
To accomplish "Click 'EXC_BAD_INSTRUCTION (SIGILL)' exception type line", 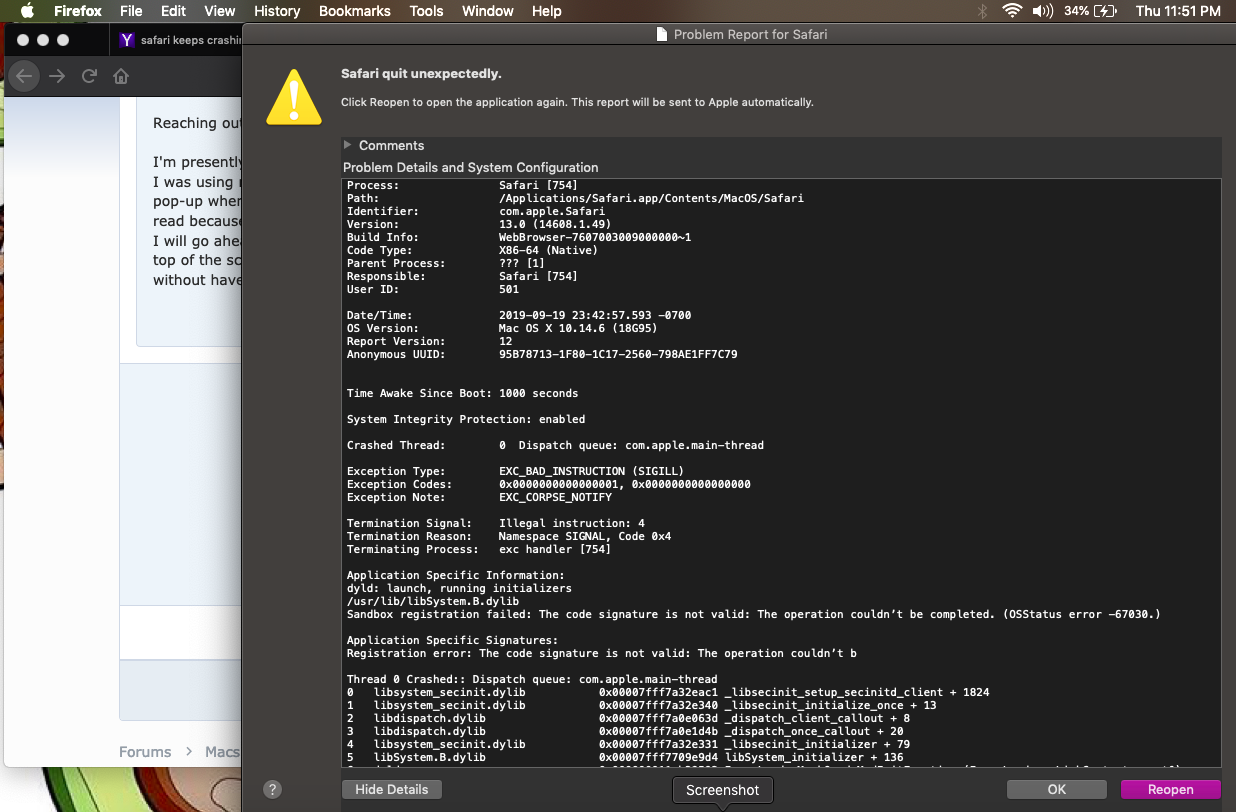I will [515, 471].
